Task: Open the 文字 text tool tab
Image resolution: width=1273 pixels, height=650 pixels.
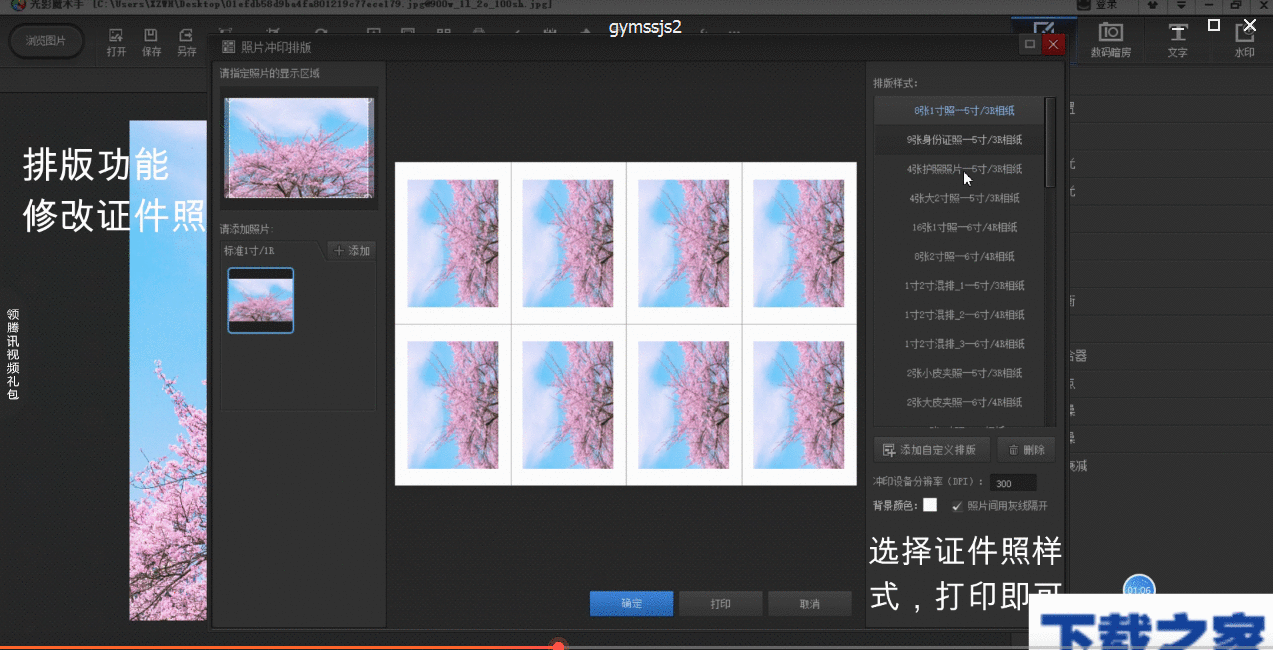Action: 1177,40
